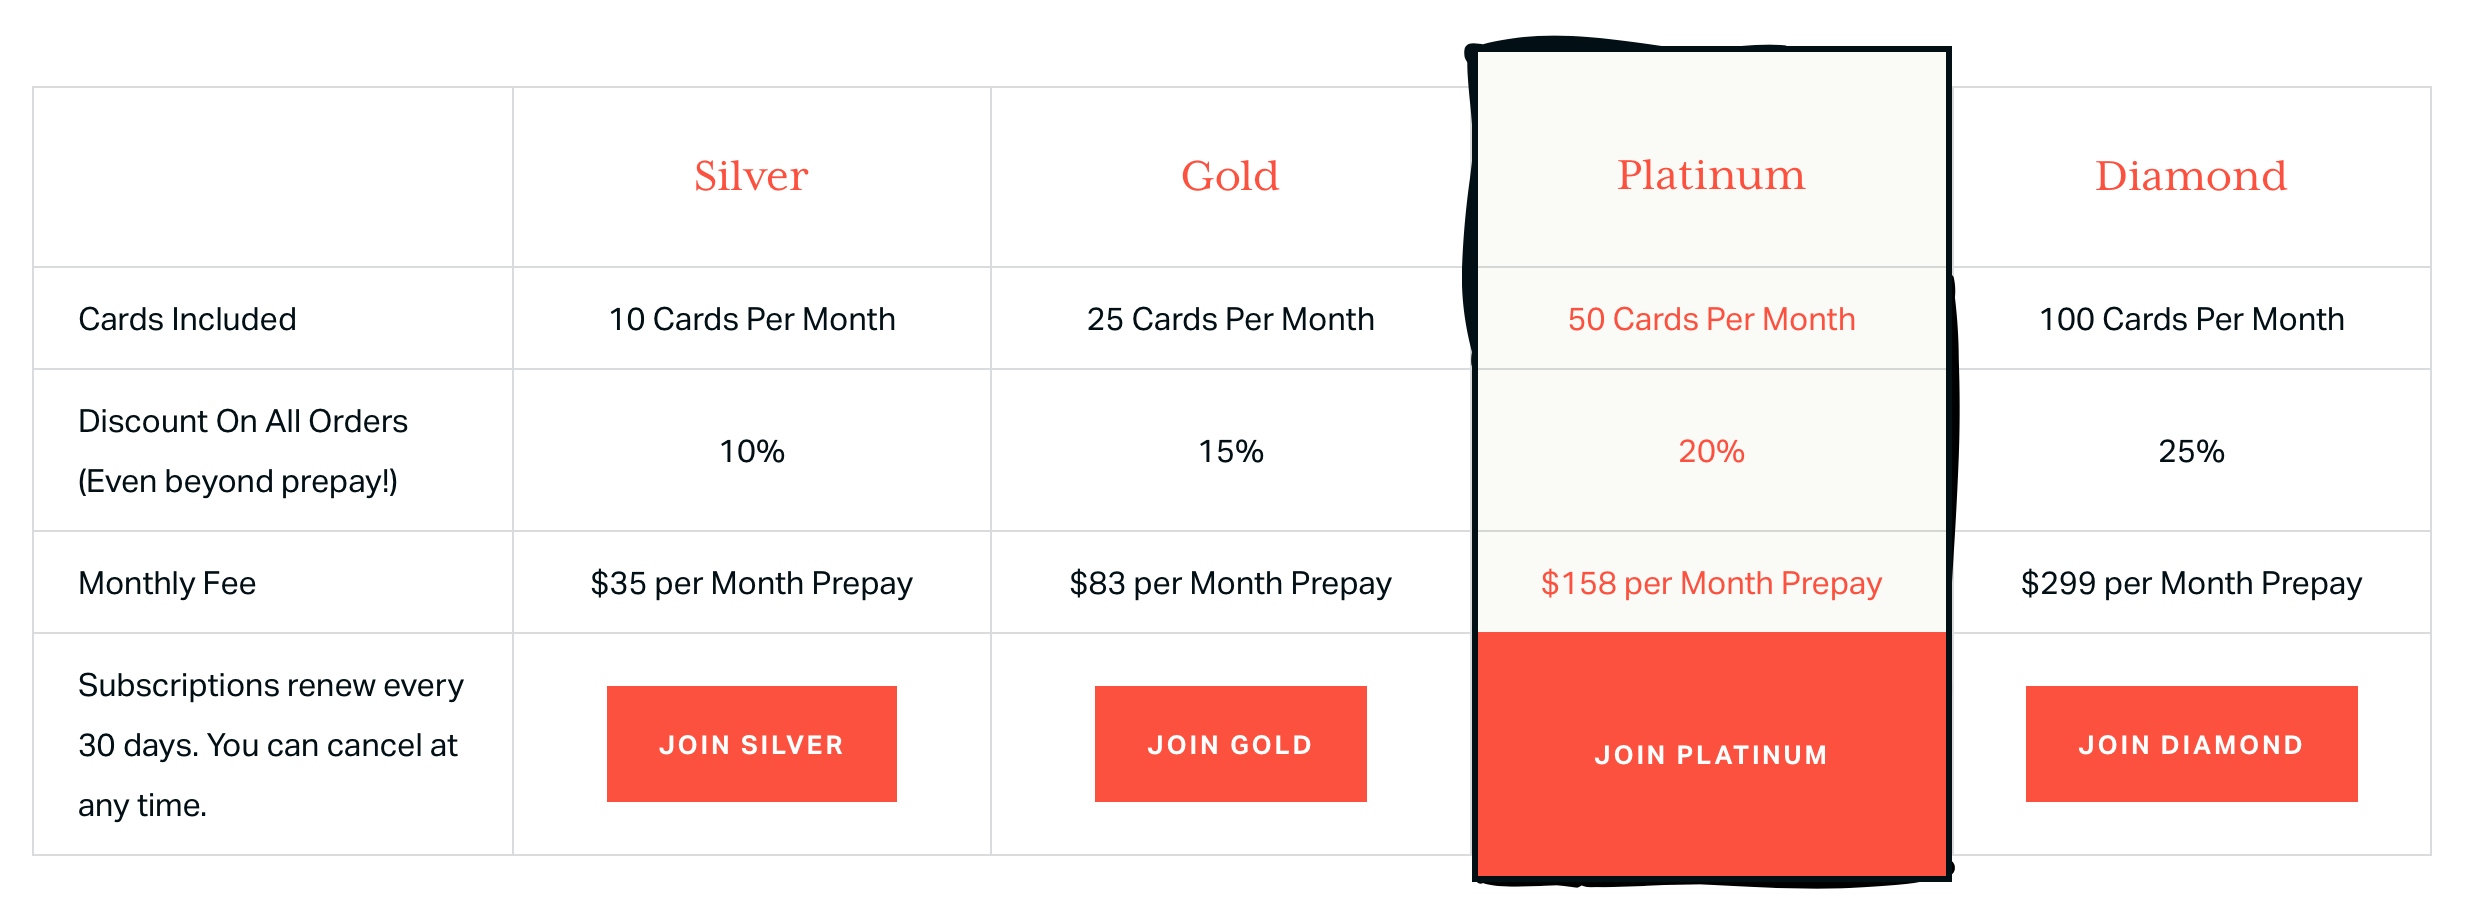The image size is (2472, 918).
Task: Select the Diamond plan column header
Action: (2191, 175)
